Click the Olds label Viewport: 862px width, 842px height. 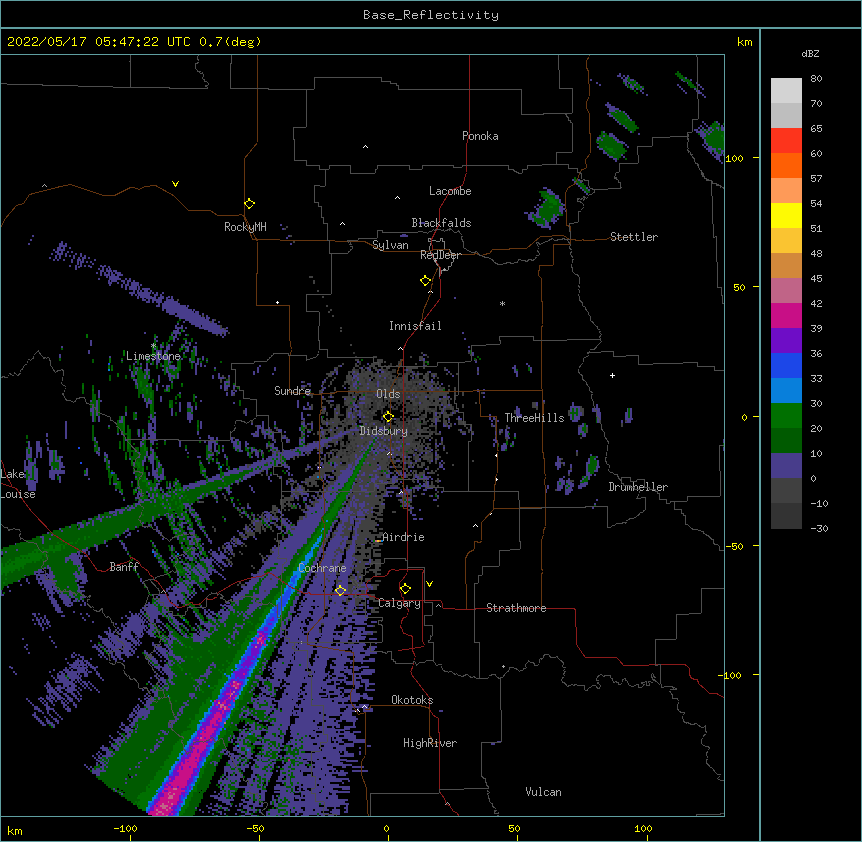point(388,394)
